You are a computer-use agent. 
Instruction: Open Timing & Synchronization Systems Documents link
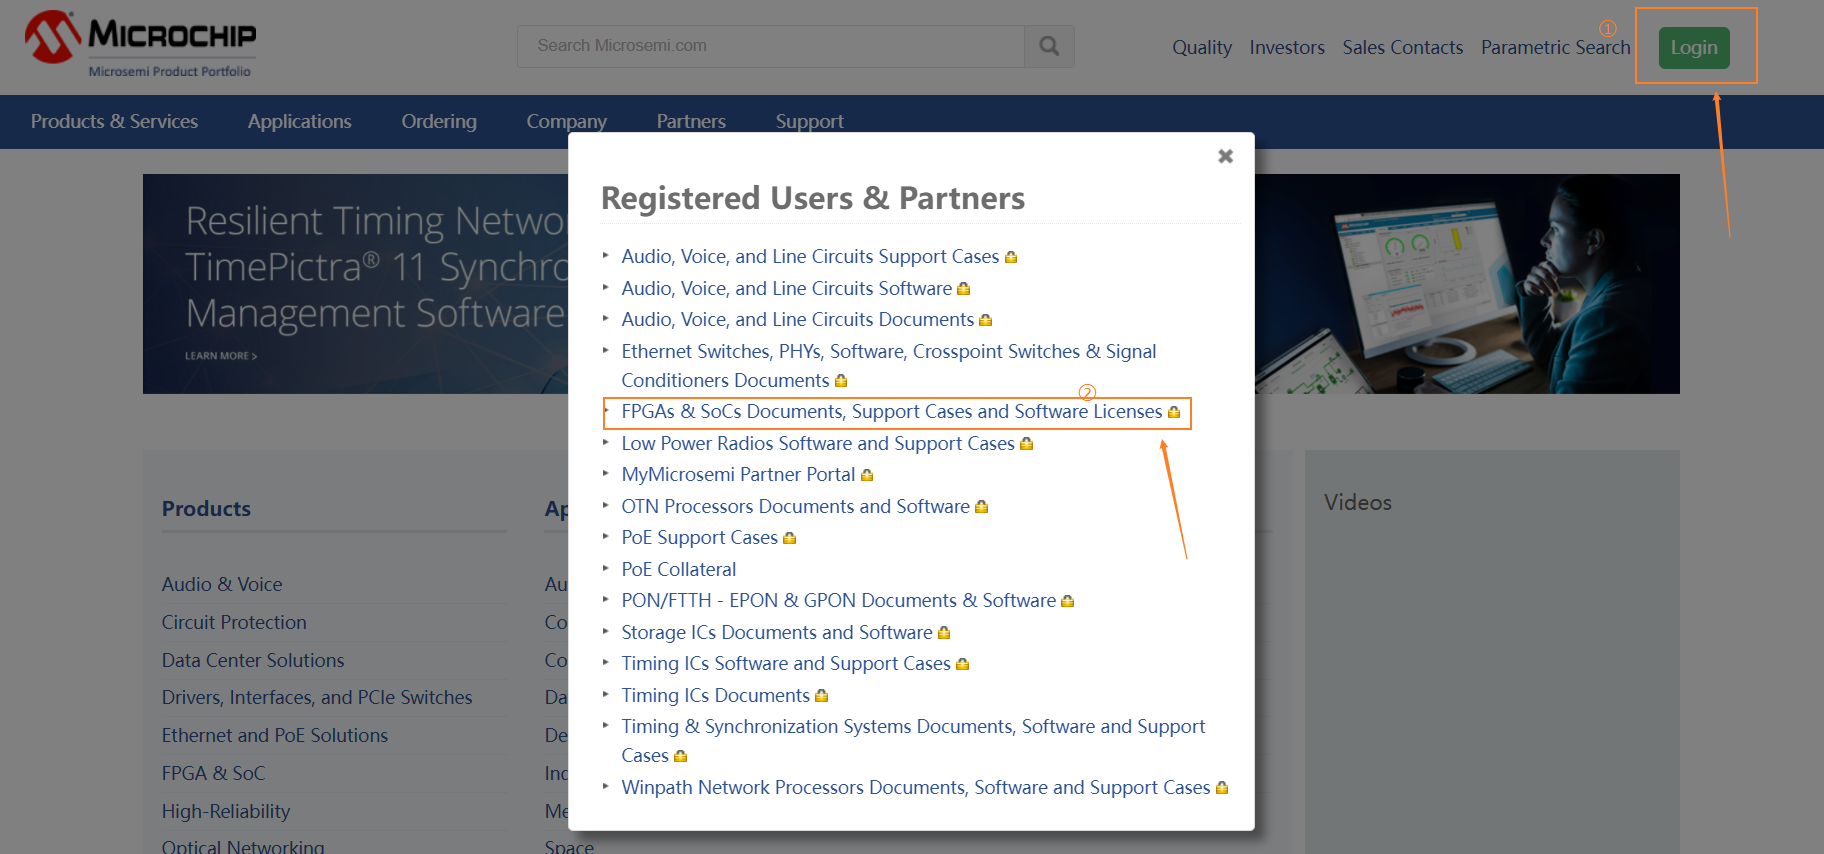[913, 741]
